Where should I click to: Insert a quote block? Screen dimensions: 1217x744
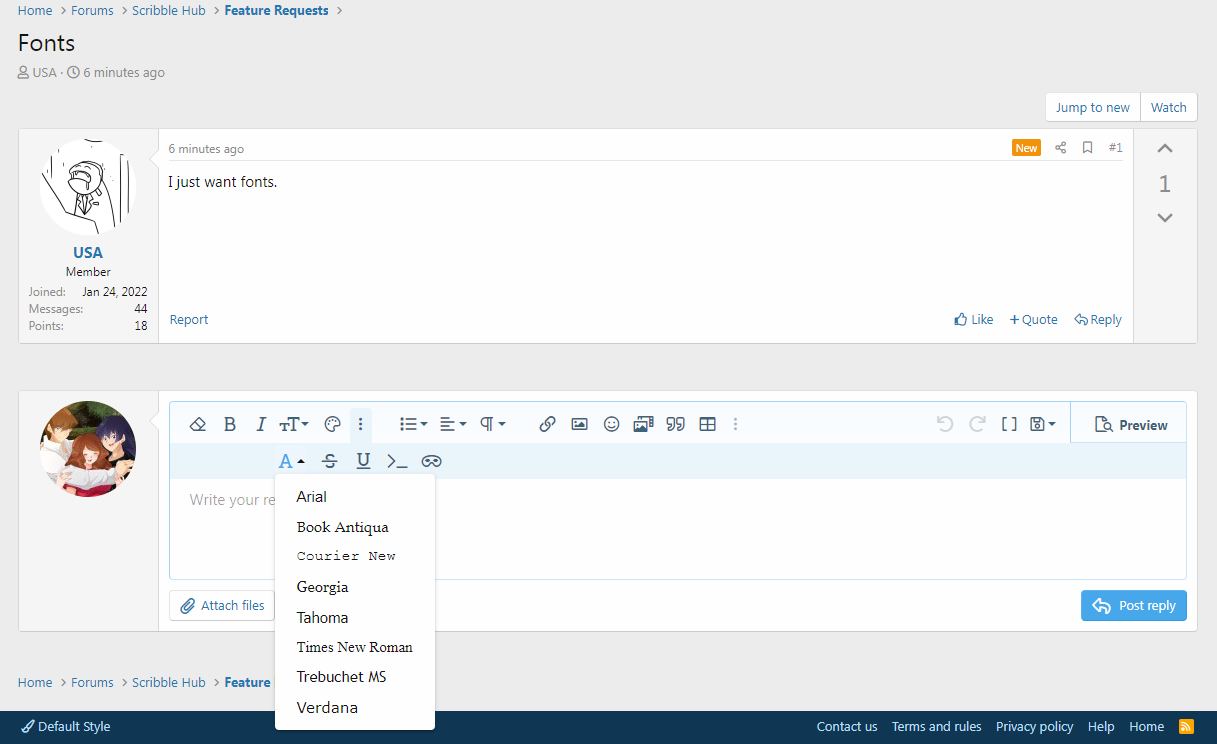[x=675, y=424]
